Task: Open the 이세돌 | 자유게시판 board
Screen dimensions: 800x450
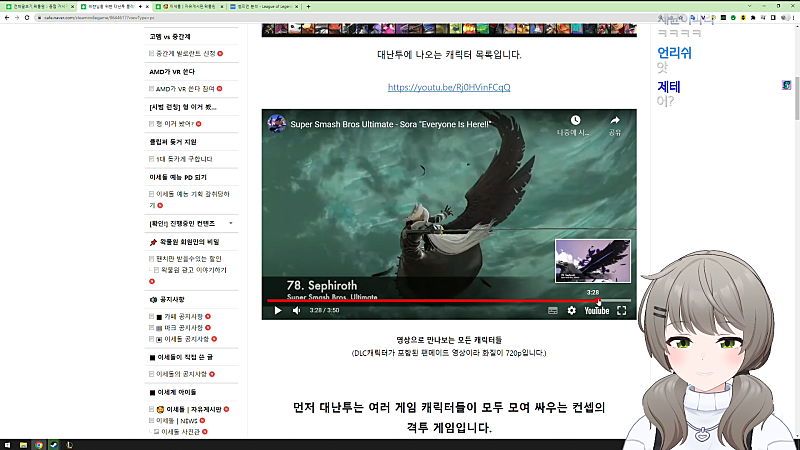Action: click(190, 410)
